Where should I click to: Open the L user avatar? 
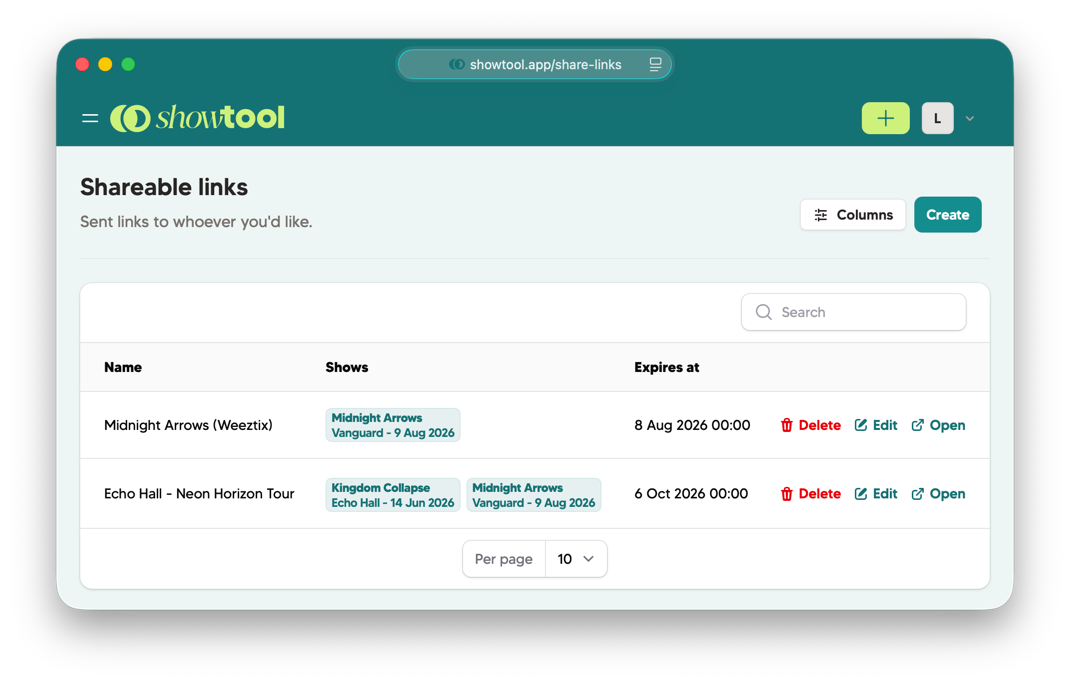pos(937,118)
